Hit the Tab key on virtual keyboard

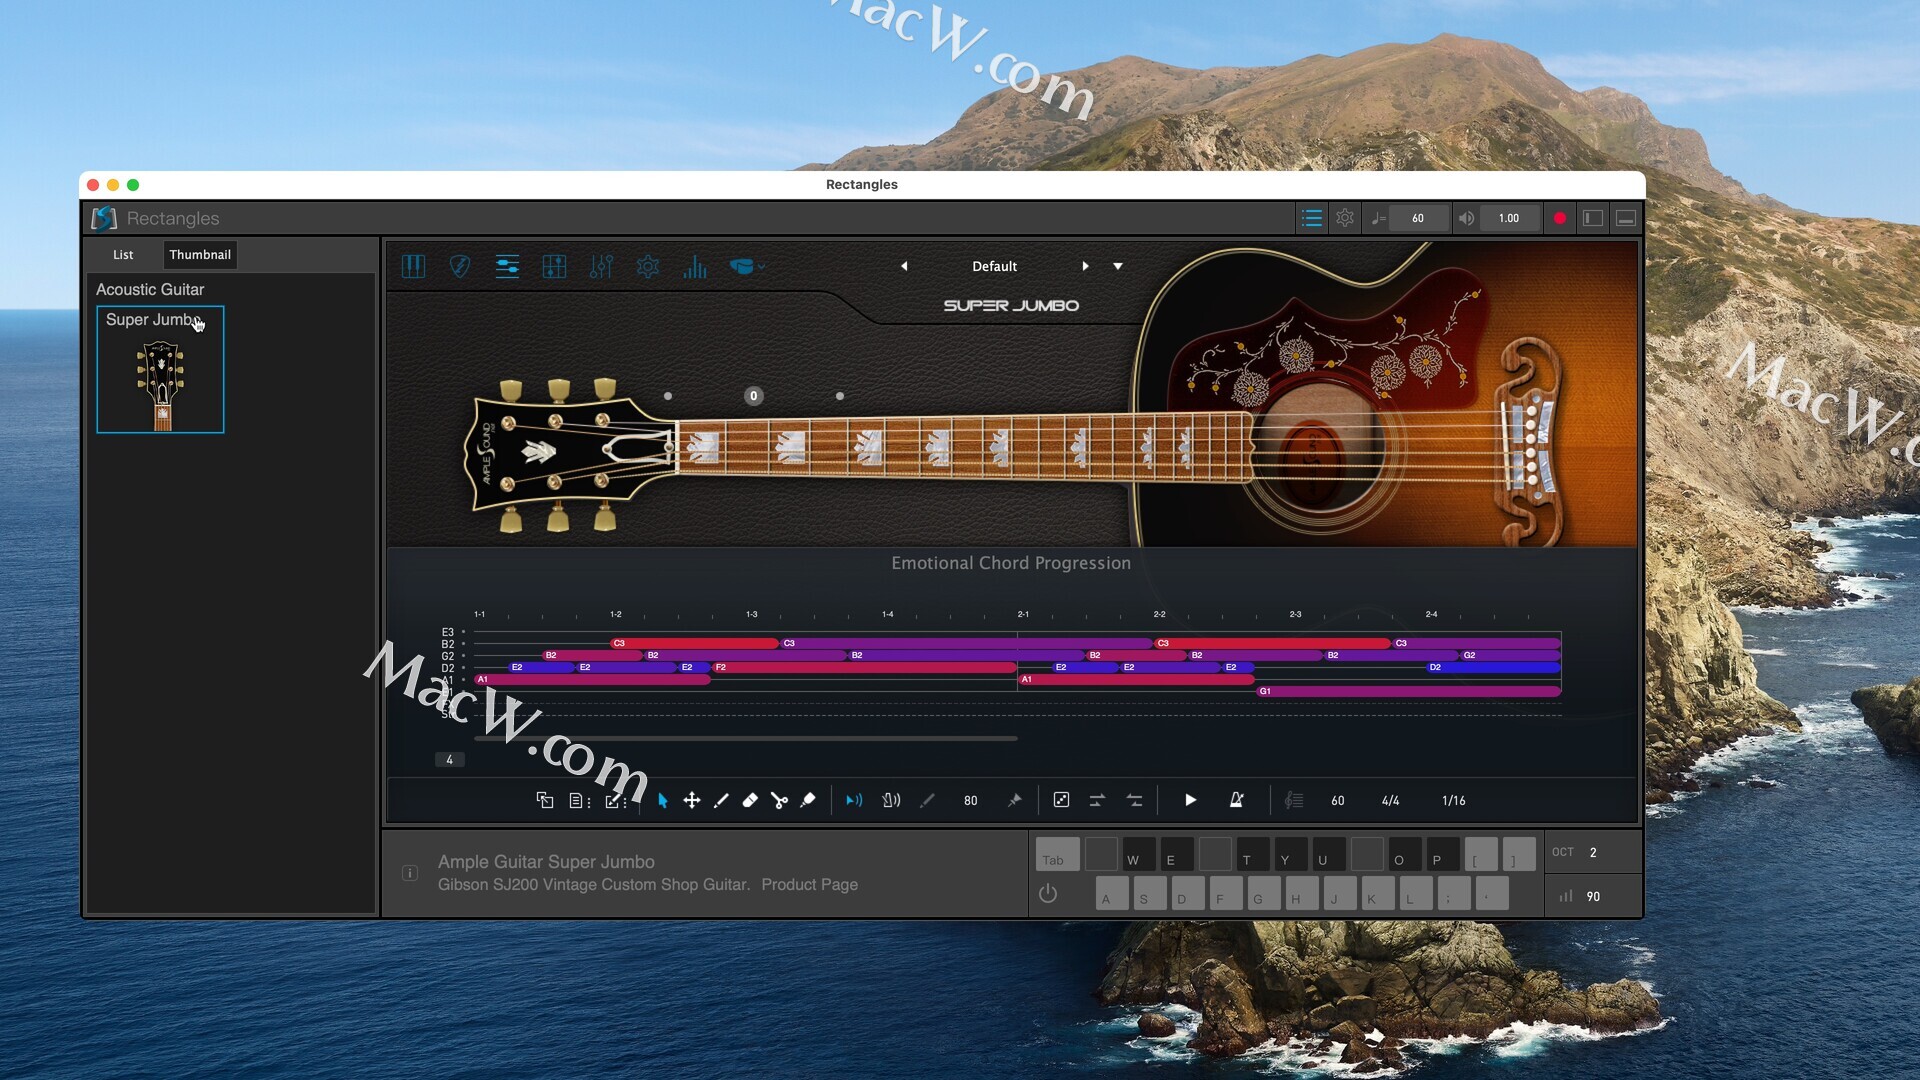click(x=1057, y=854)
